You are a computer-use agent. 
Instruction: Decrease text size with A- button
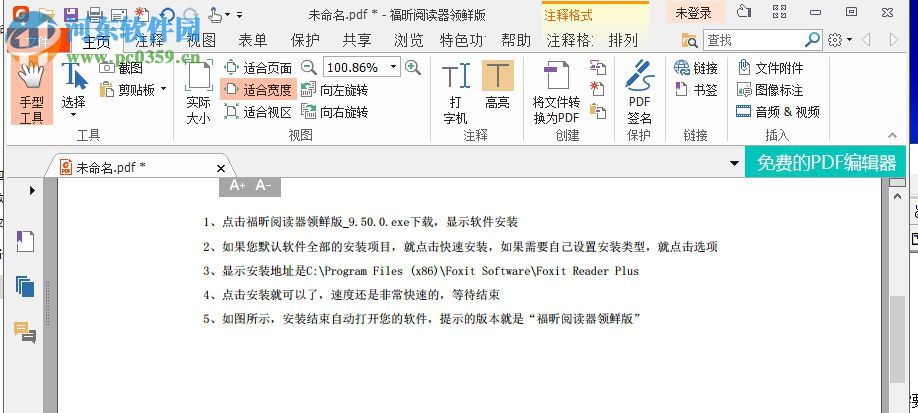pyautogui.click(x=263, y=186)
